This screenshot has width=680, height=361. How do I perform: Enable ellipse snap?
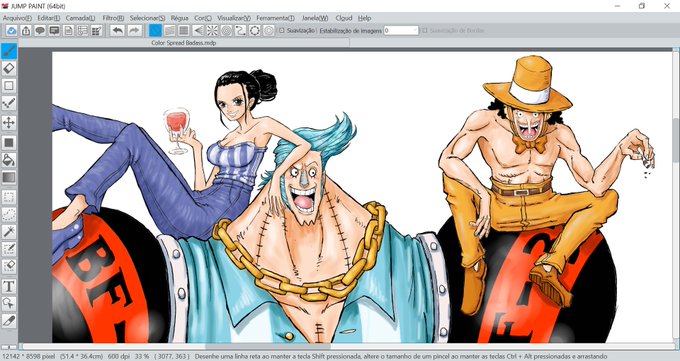255,30
